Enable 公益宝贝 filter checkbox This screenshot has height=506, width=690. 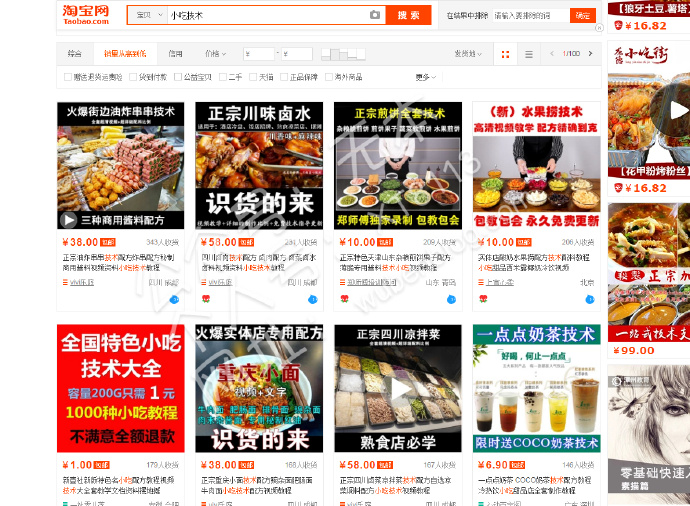(x=178, y=77)
